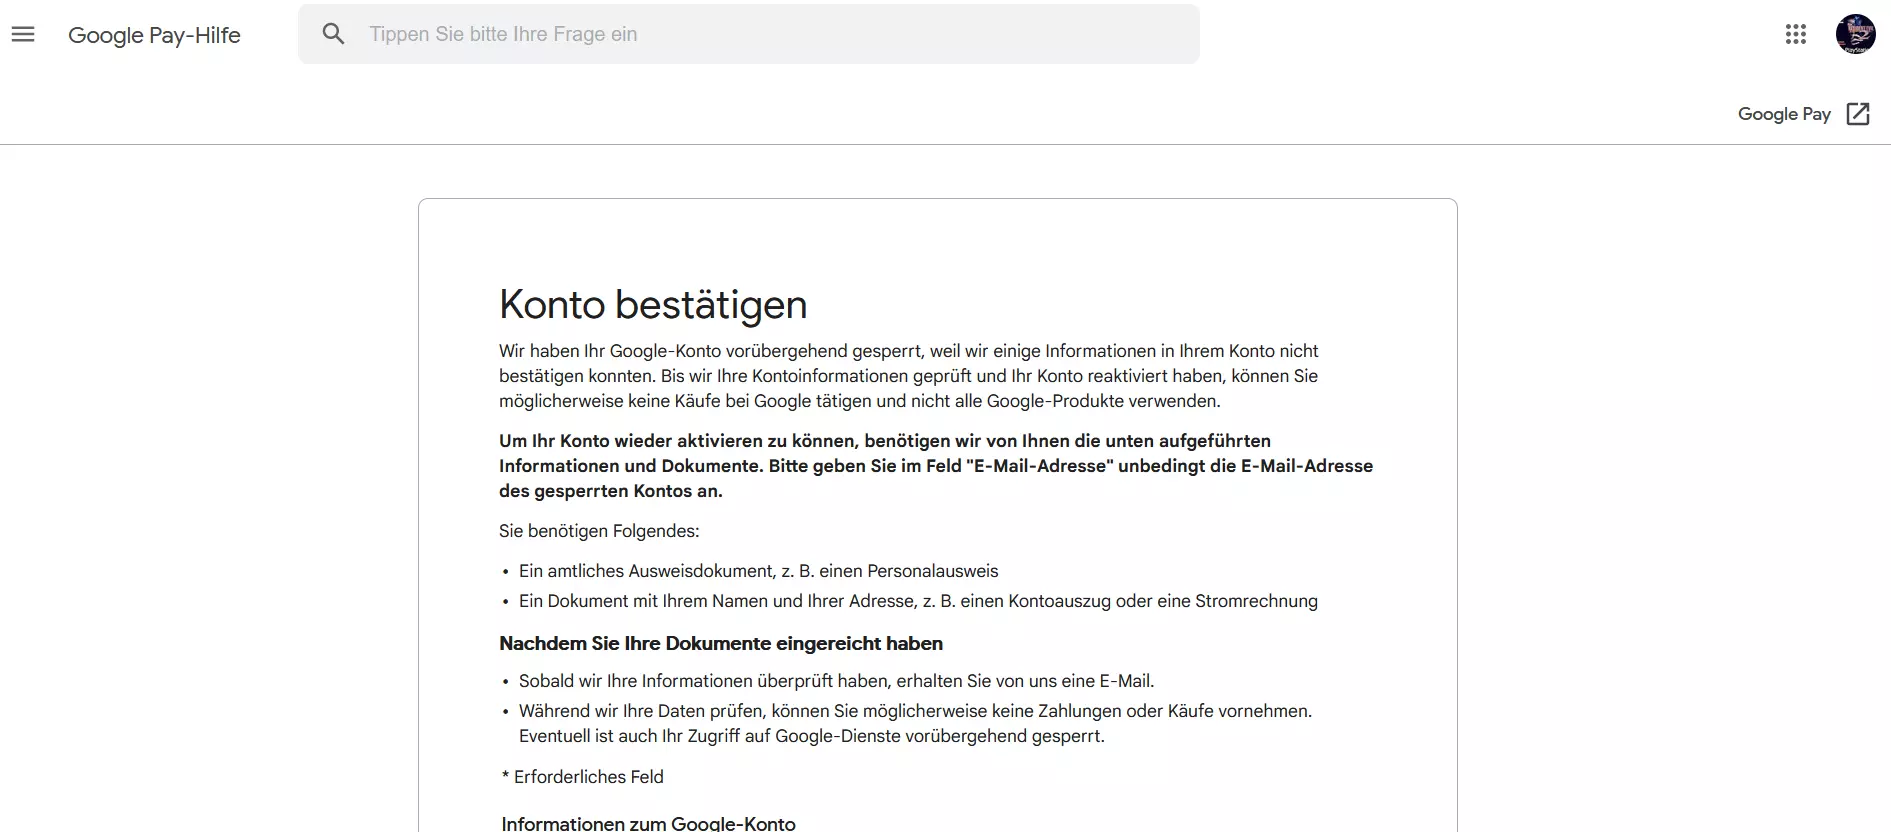Screen dimensions: 1891x832
Task: Click 'Sie benötigen Folgendes:' text
Action: [x=599, y=531]
